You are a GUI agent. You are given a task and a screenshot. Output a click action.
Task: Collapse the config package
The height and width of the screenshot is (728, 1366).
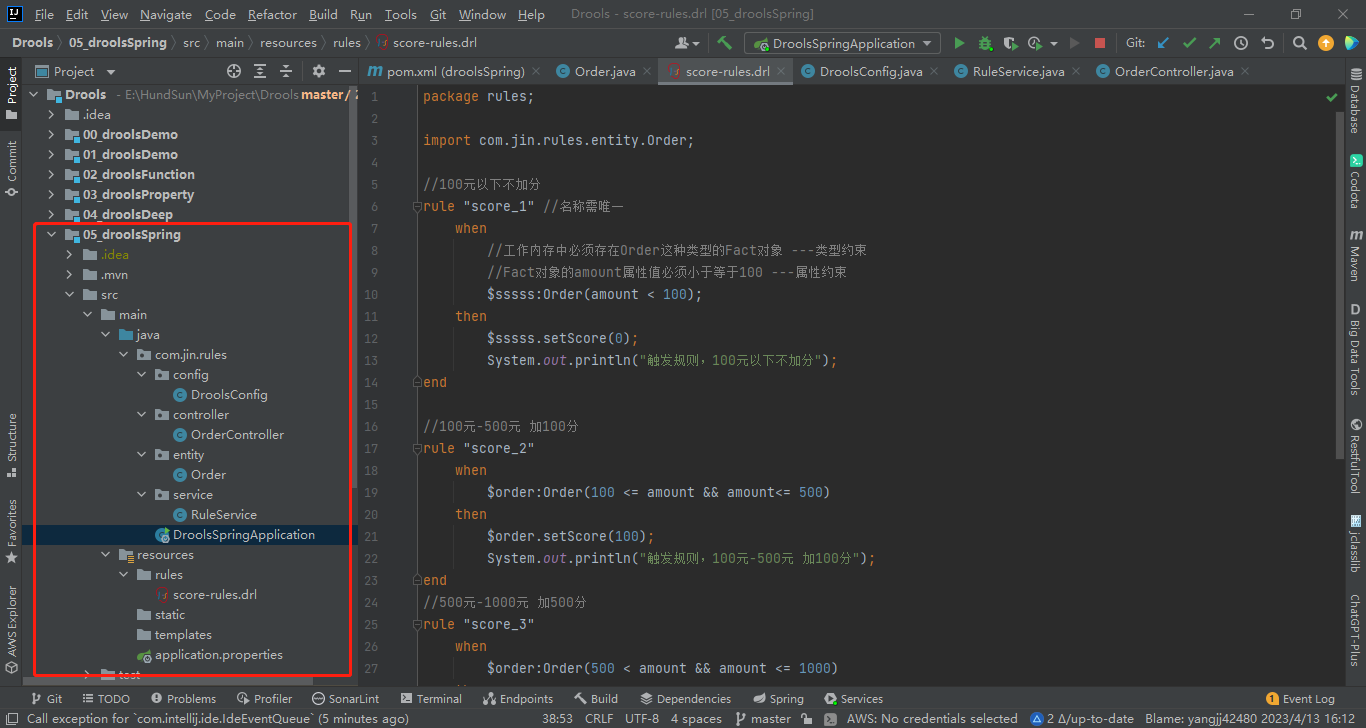[x=142, y=375]
